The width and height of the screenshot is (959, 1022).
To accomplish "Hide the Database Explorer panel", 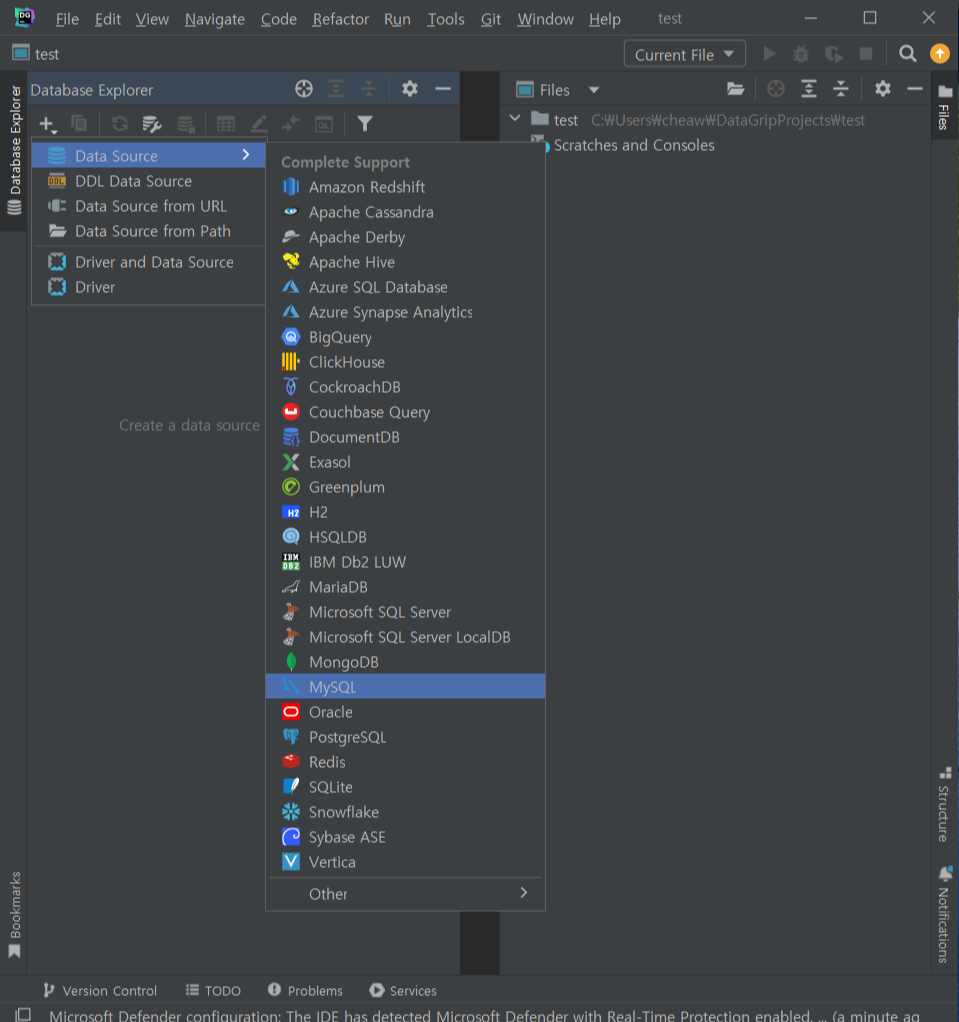I will click(443, 89).
